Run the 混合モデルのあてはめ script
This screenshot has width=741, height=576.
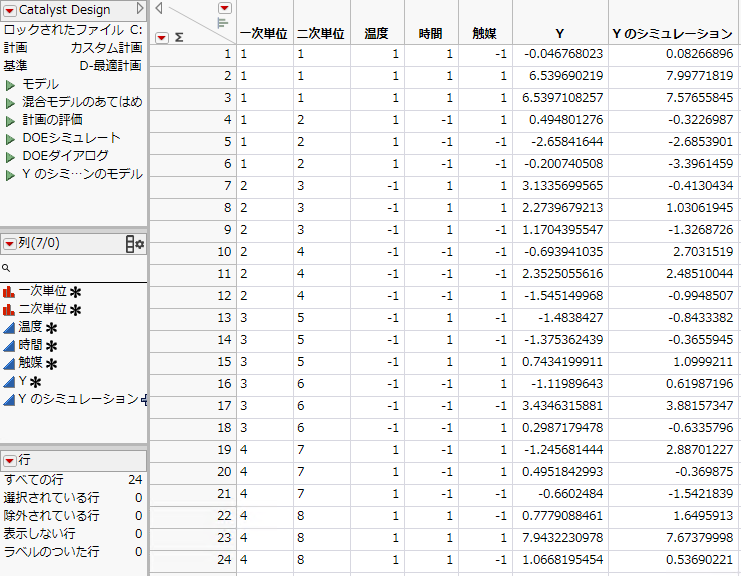10,103
